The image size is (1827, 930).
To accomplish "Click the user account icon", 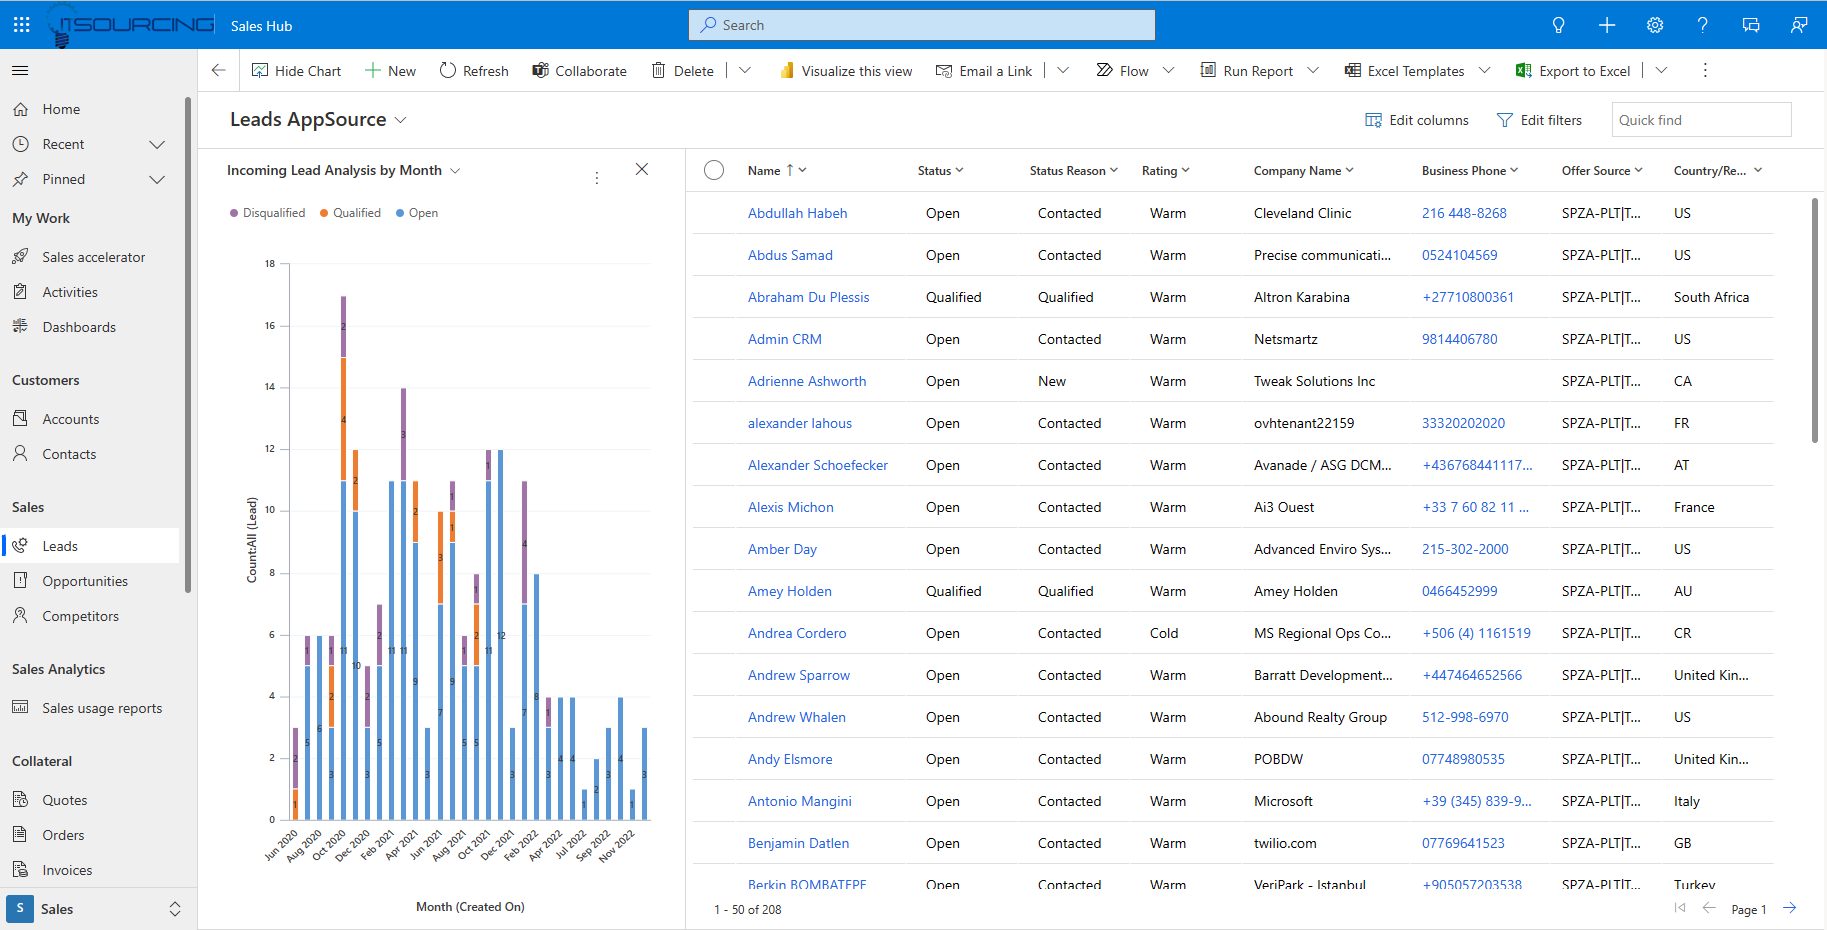I will 1799,25.
